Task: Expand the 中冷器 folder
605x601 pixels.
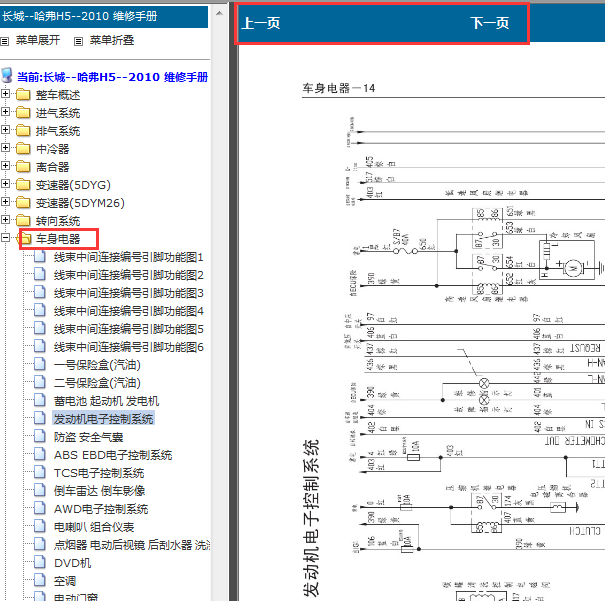Action: pos(5,148)
